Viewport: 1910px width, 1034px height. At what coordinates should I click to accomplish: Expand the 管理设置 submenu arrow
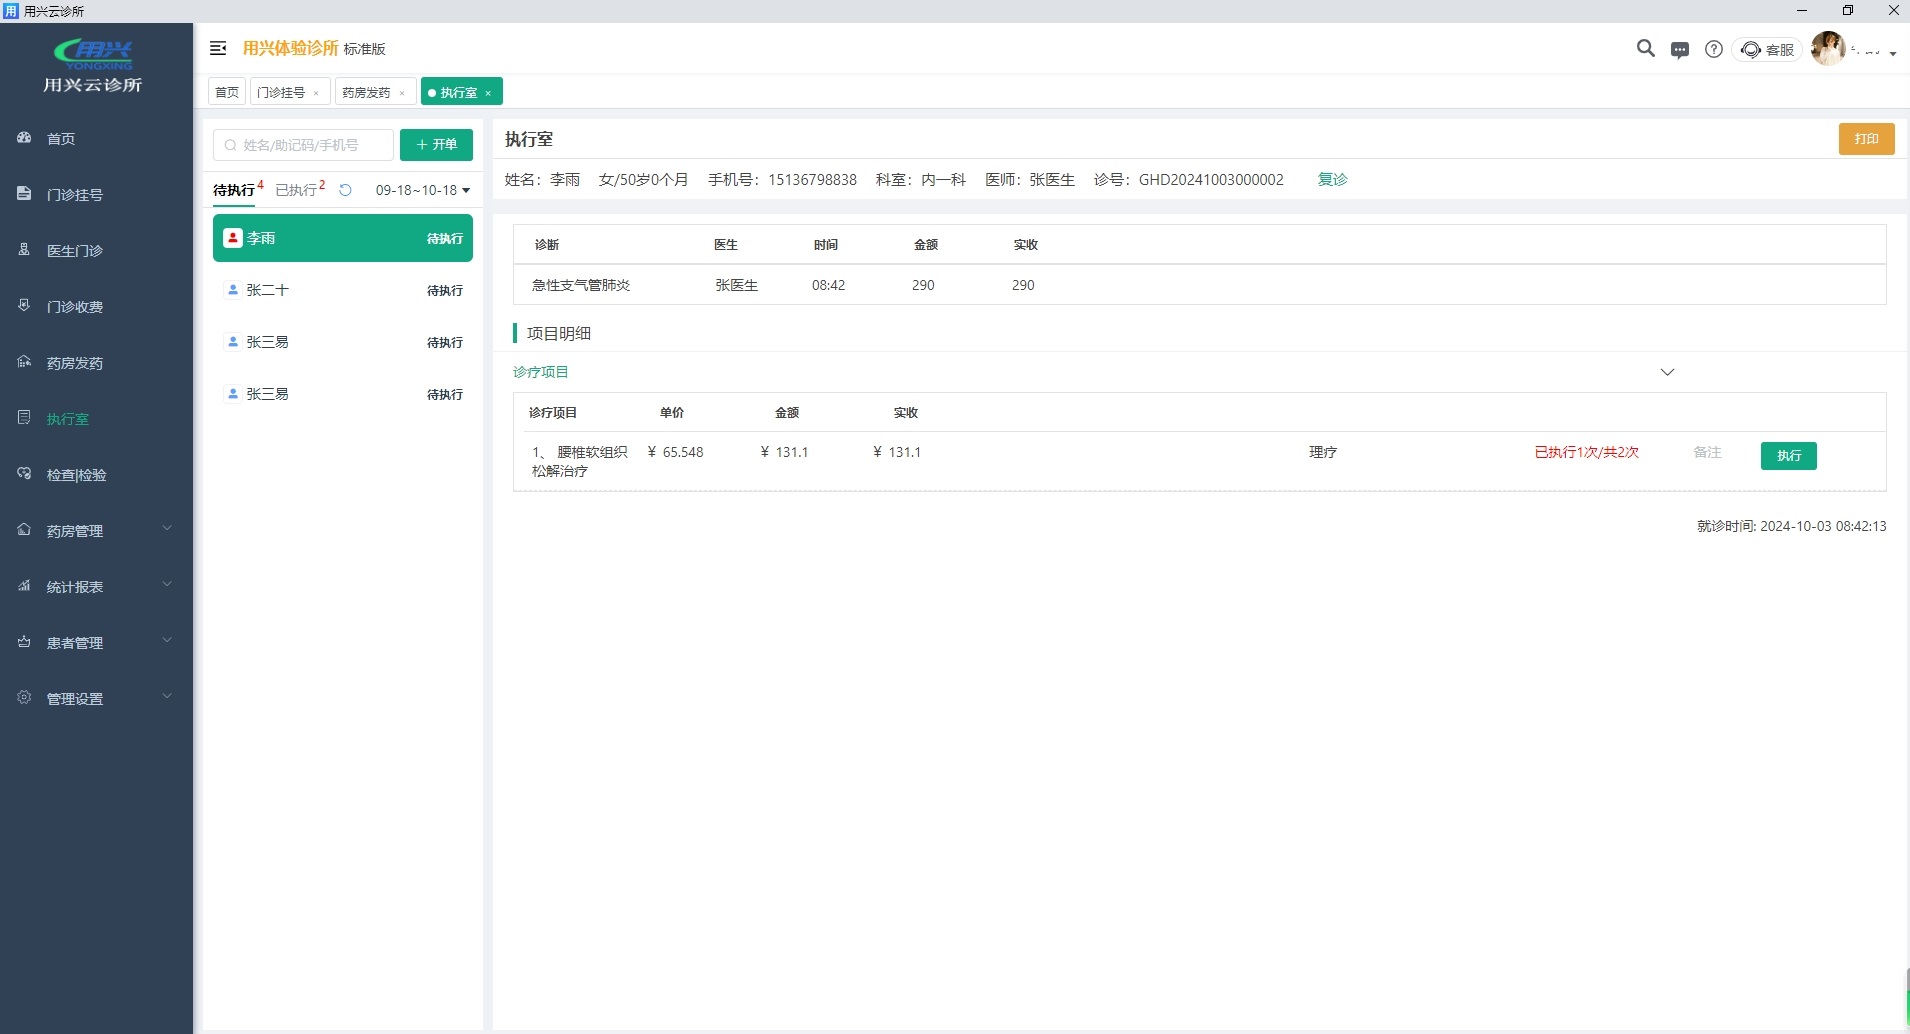coord(167,696)
